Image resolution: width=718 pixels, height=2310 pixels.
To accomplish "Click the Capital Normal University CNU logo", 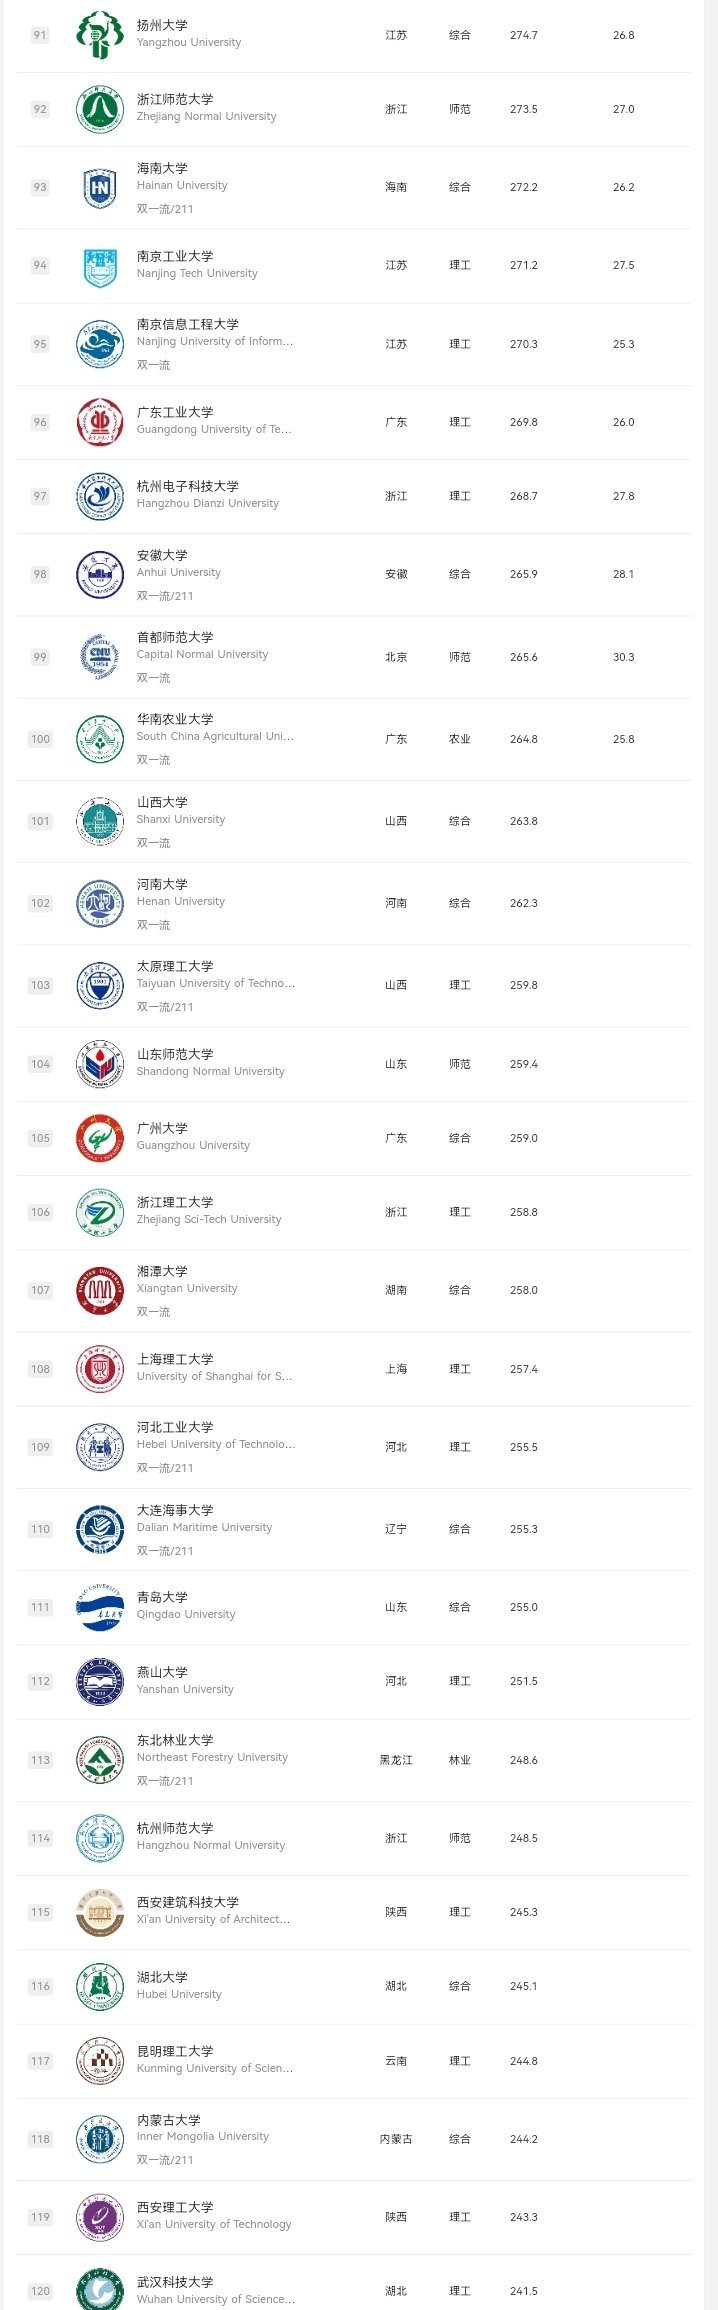I will pyautogui.click(x=100, y=657).
